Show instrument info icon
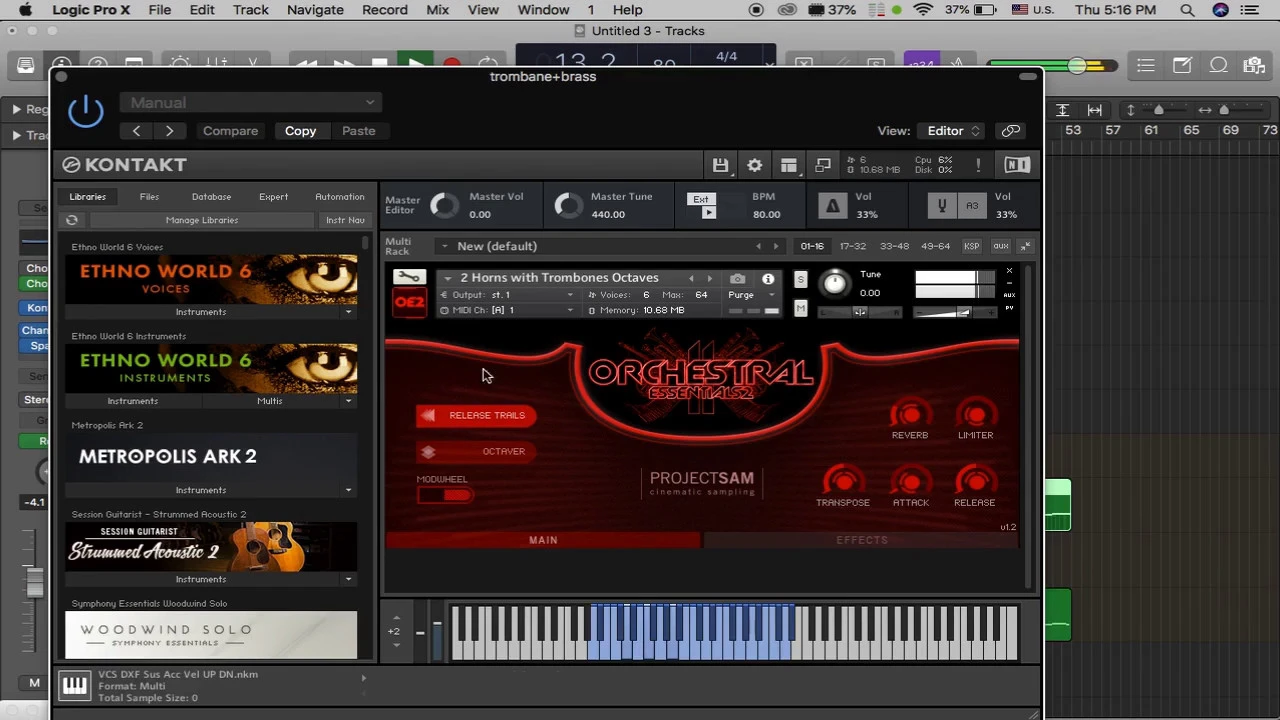This screenshot has width=1280, height=720. coord(768,279)
